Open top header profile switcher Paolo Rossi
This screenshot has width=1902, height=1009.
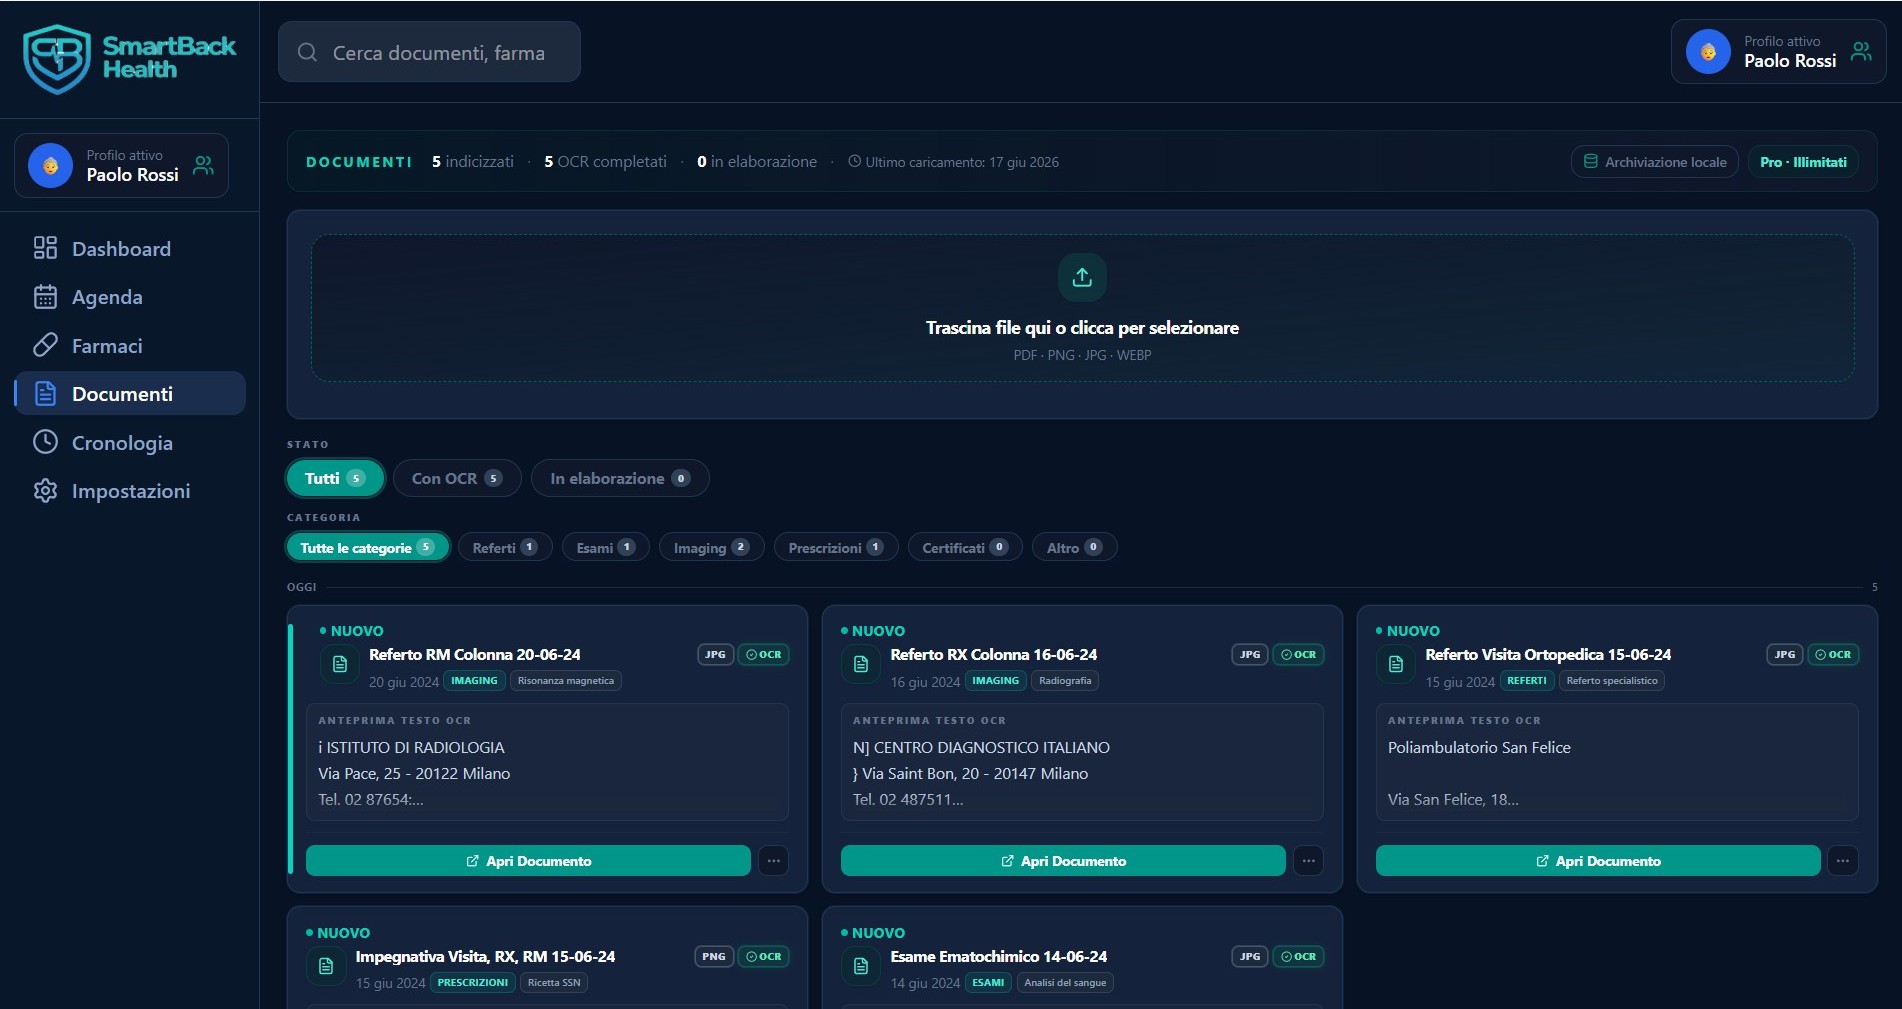pyautogui.click(x=1778, y=52)
